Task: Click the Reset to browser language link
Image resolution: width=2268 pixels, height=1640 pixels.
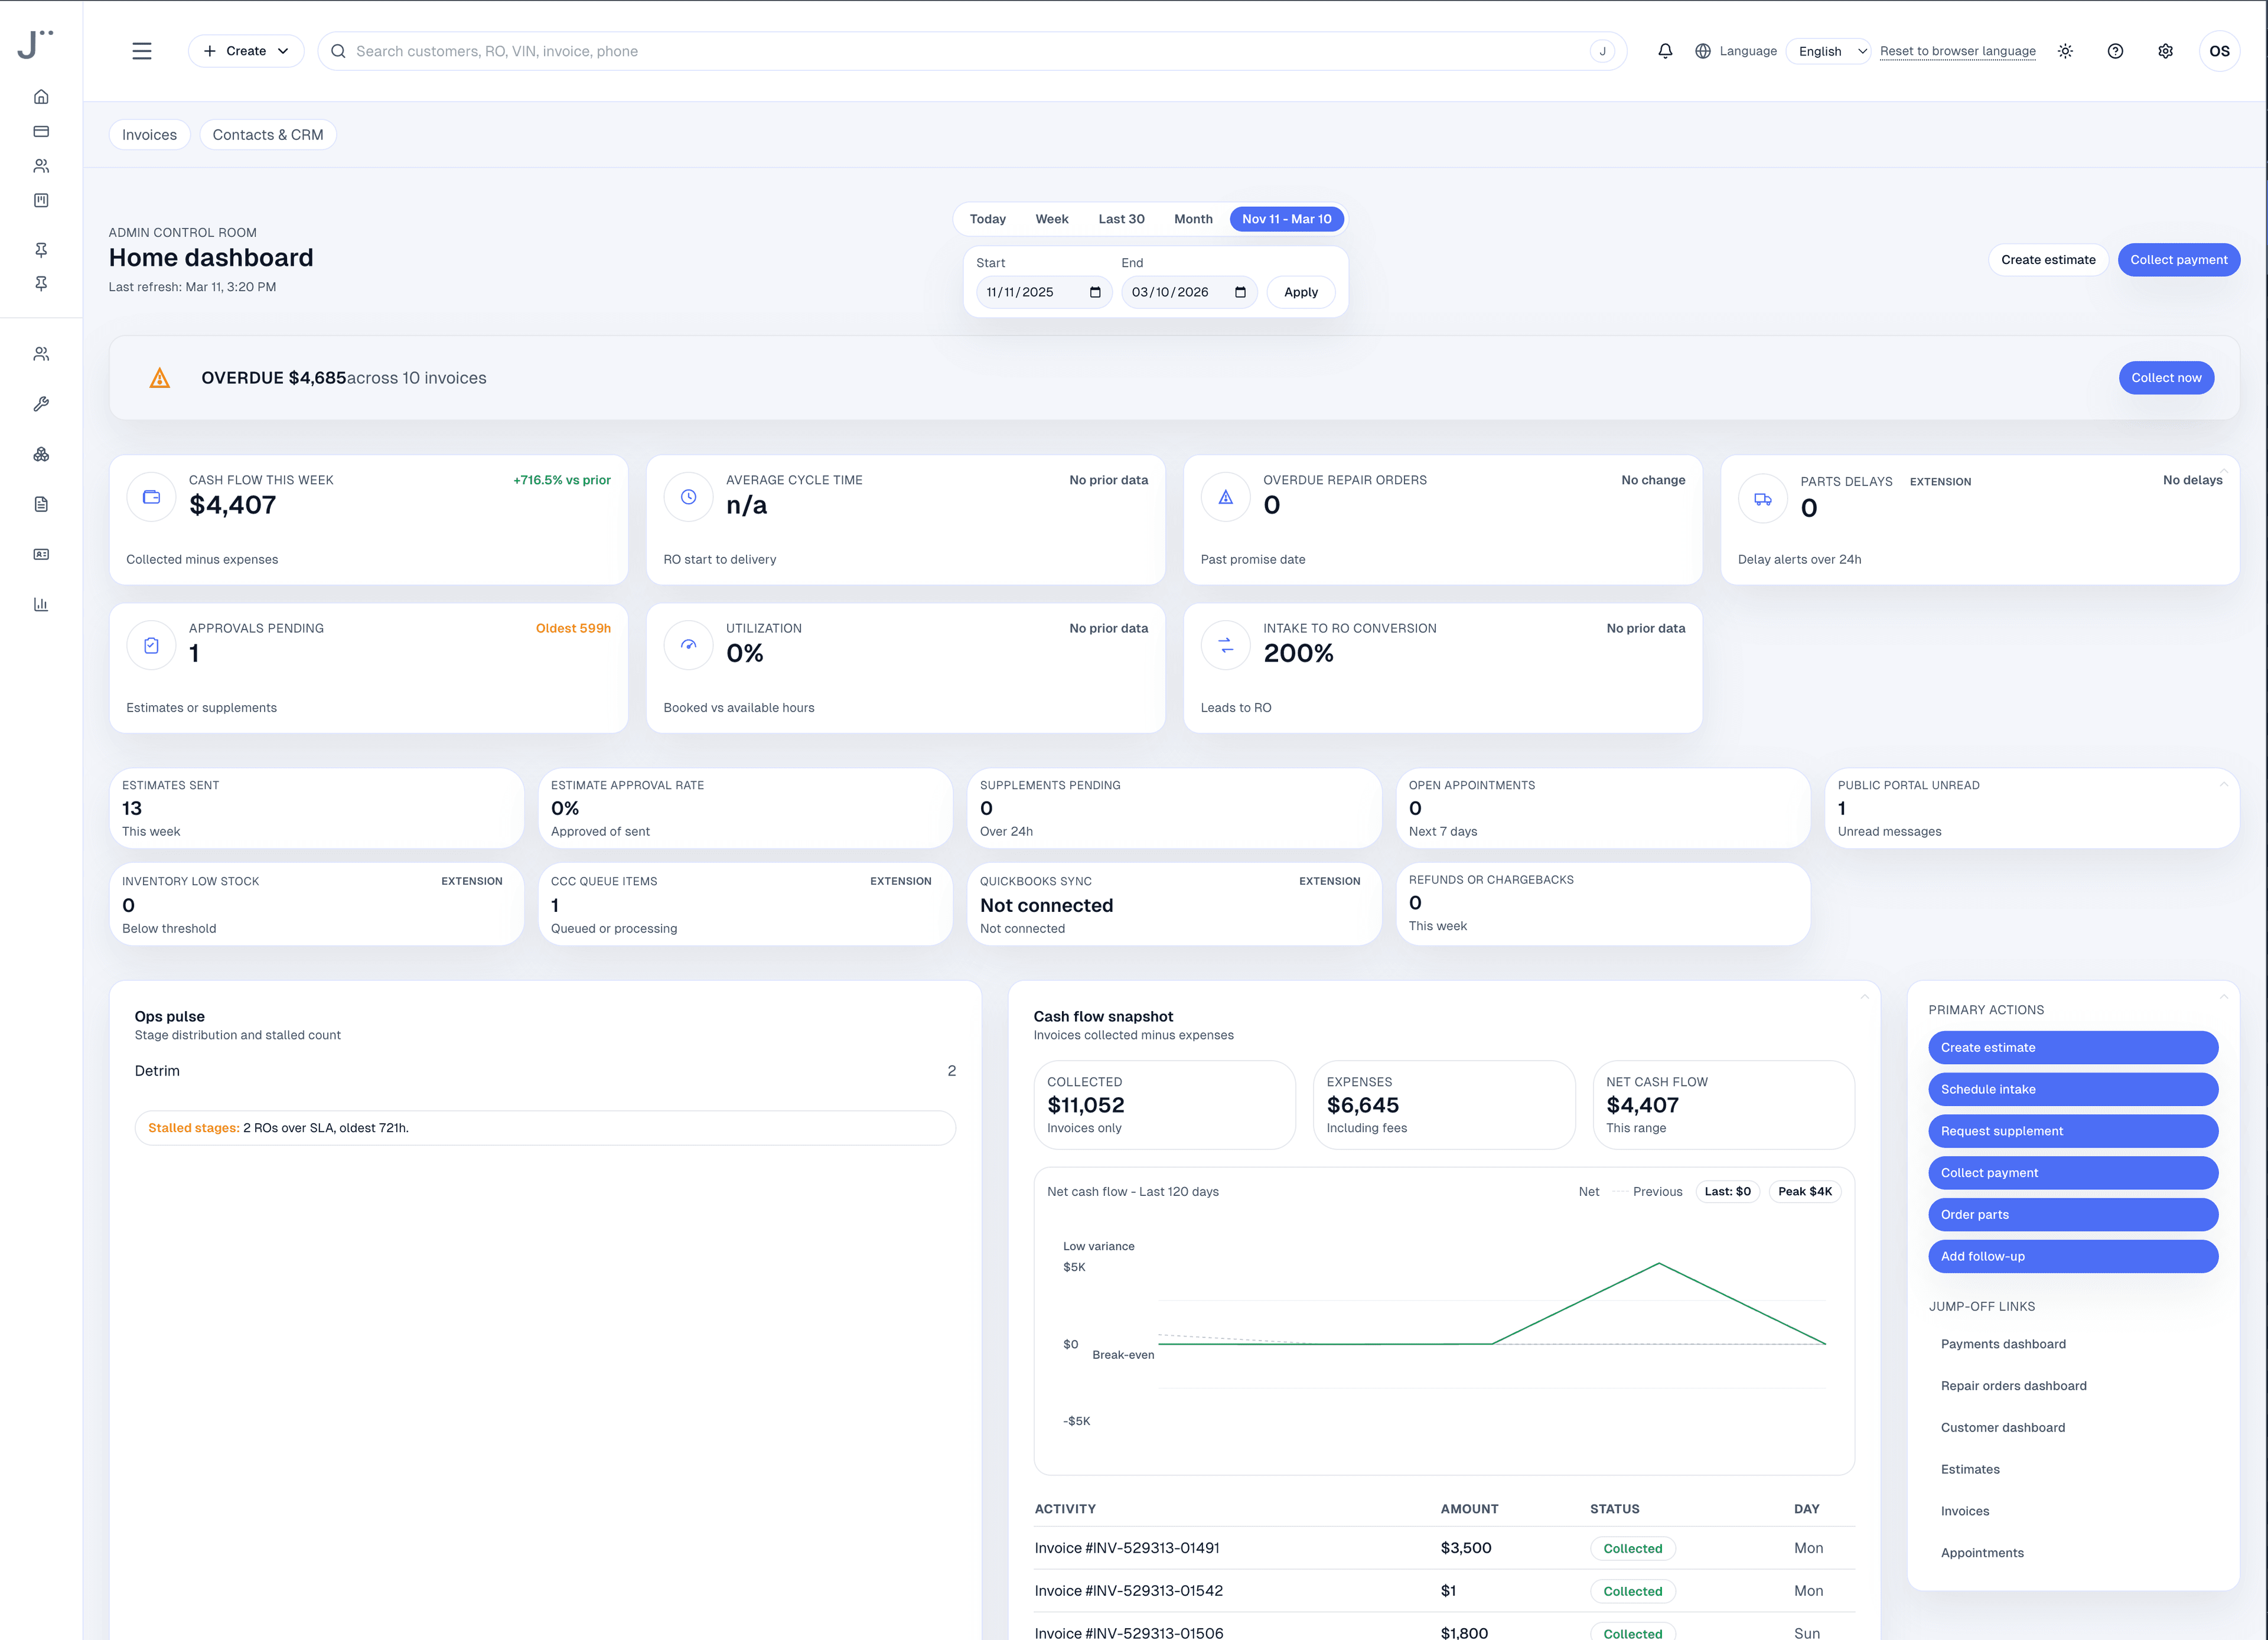Action: [1958, 50]
